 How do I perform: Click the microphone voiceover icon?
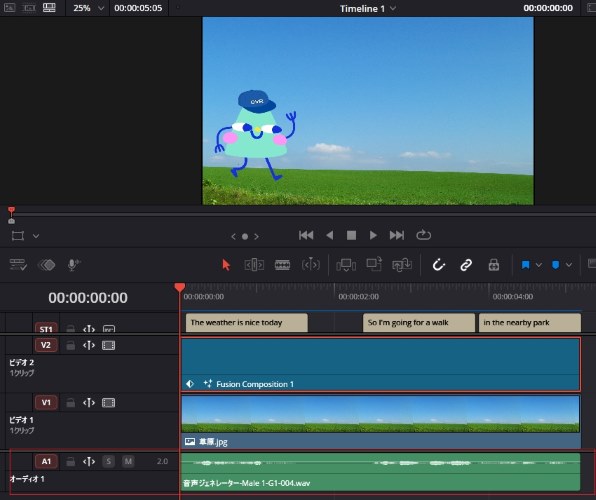pyautogui.click(x=73, y=265)
